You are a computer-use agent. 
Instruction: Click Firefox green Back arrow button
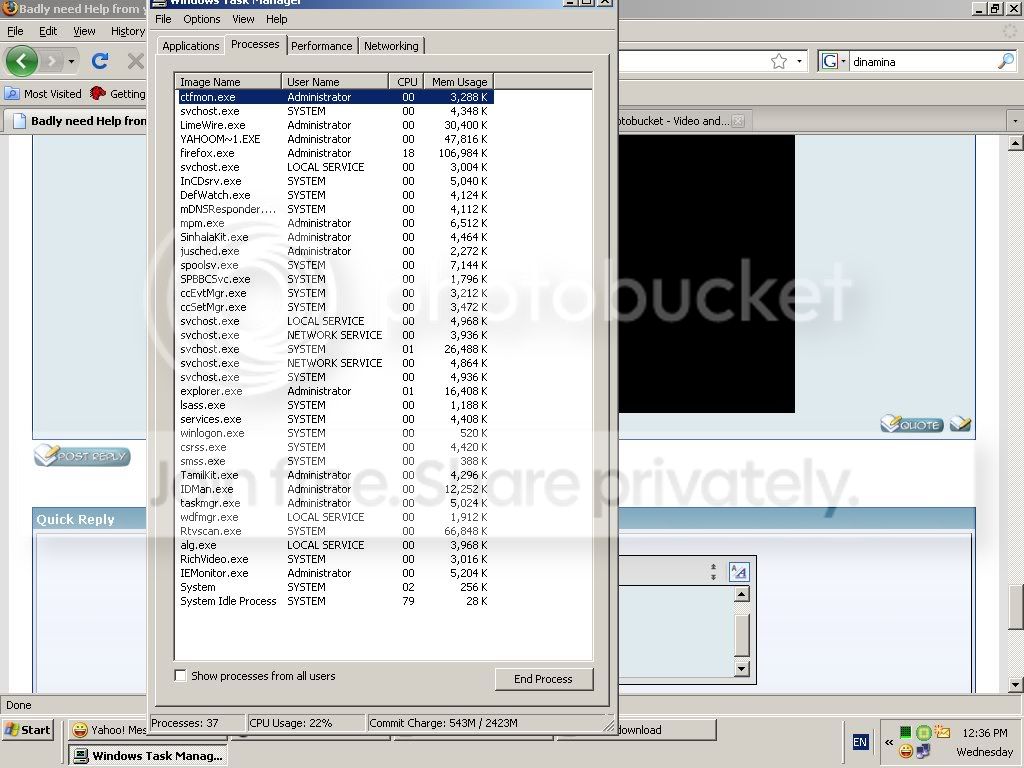pyautogui.click(x=22, y=61)
